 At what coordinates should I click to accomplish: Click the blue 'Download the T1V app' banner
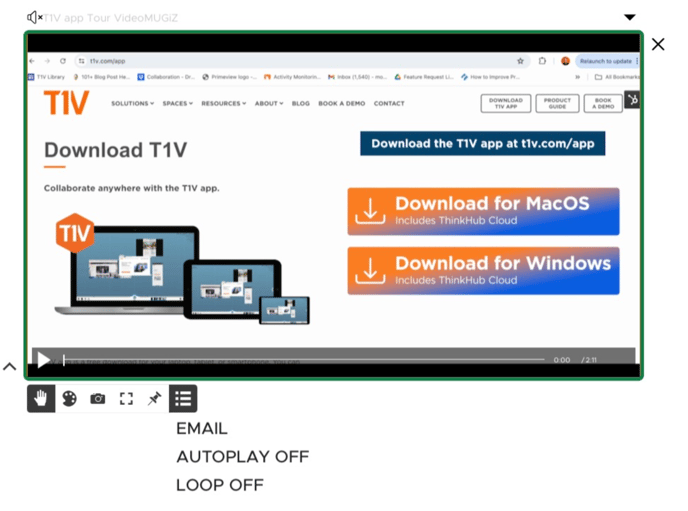point(483,143)
